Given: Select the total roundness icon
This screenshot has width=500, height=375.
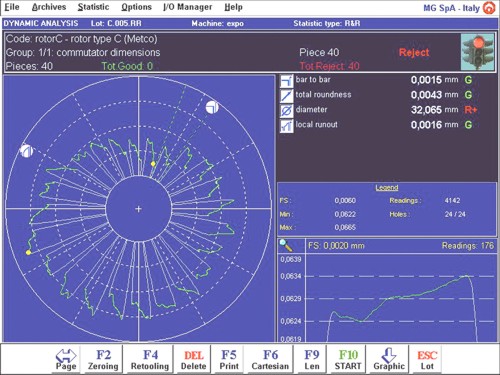Looking at the screenshot, I should click(286, 96).
